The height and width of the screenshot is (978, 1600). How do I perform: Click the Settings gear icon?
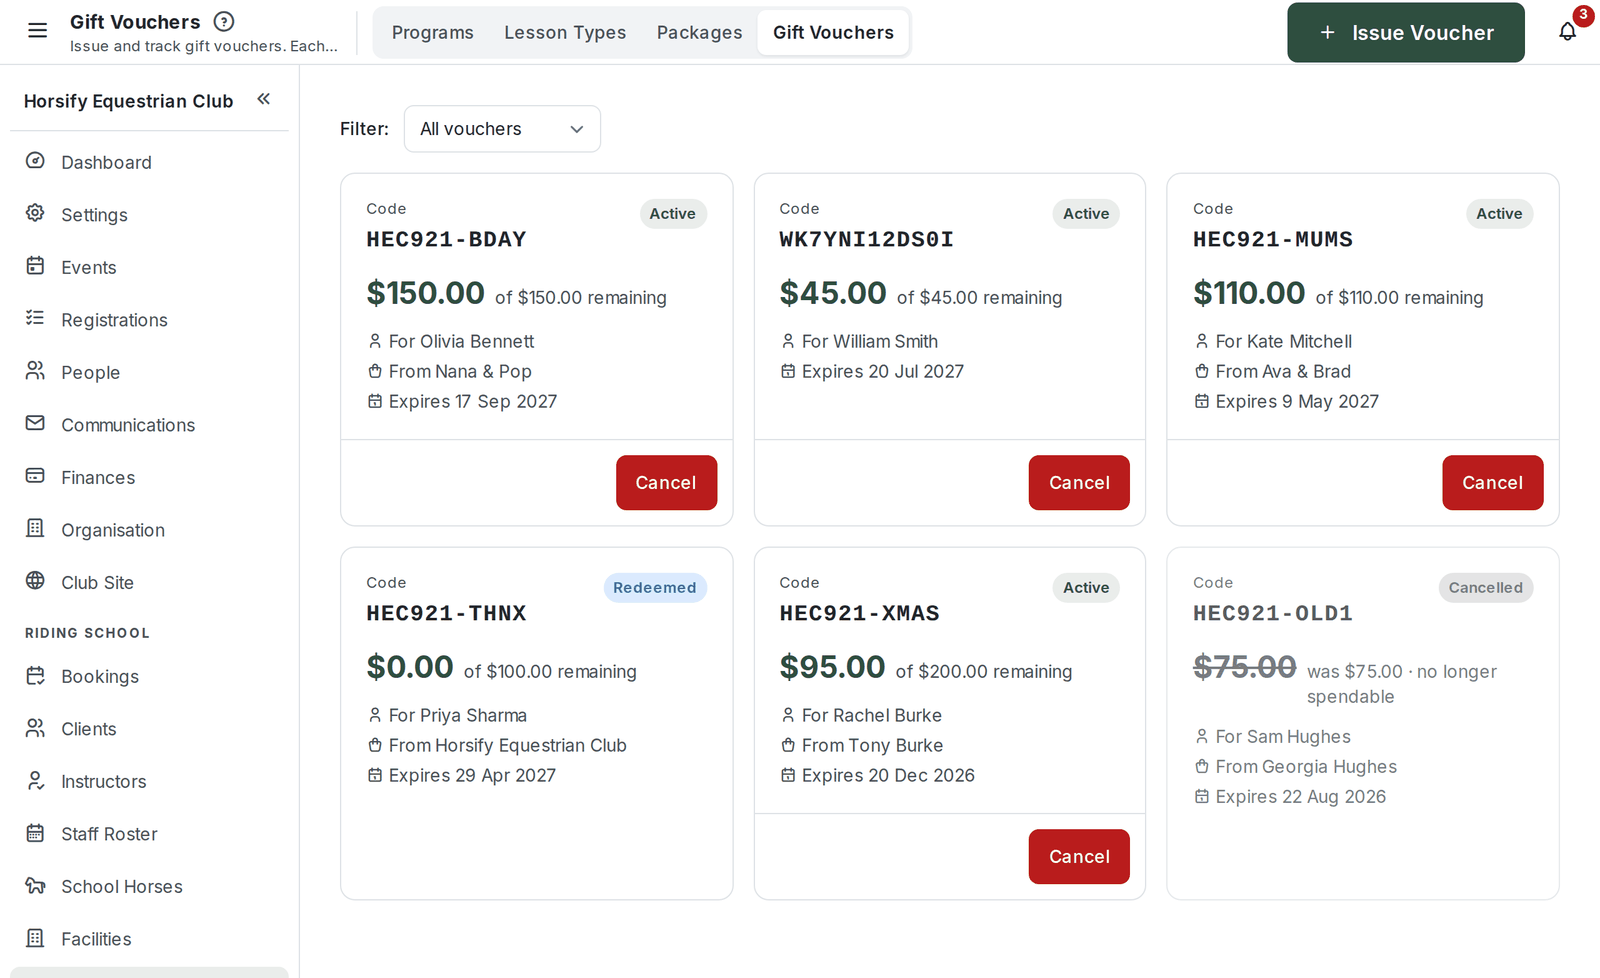point(35,213)
